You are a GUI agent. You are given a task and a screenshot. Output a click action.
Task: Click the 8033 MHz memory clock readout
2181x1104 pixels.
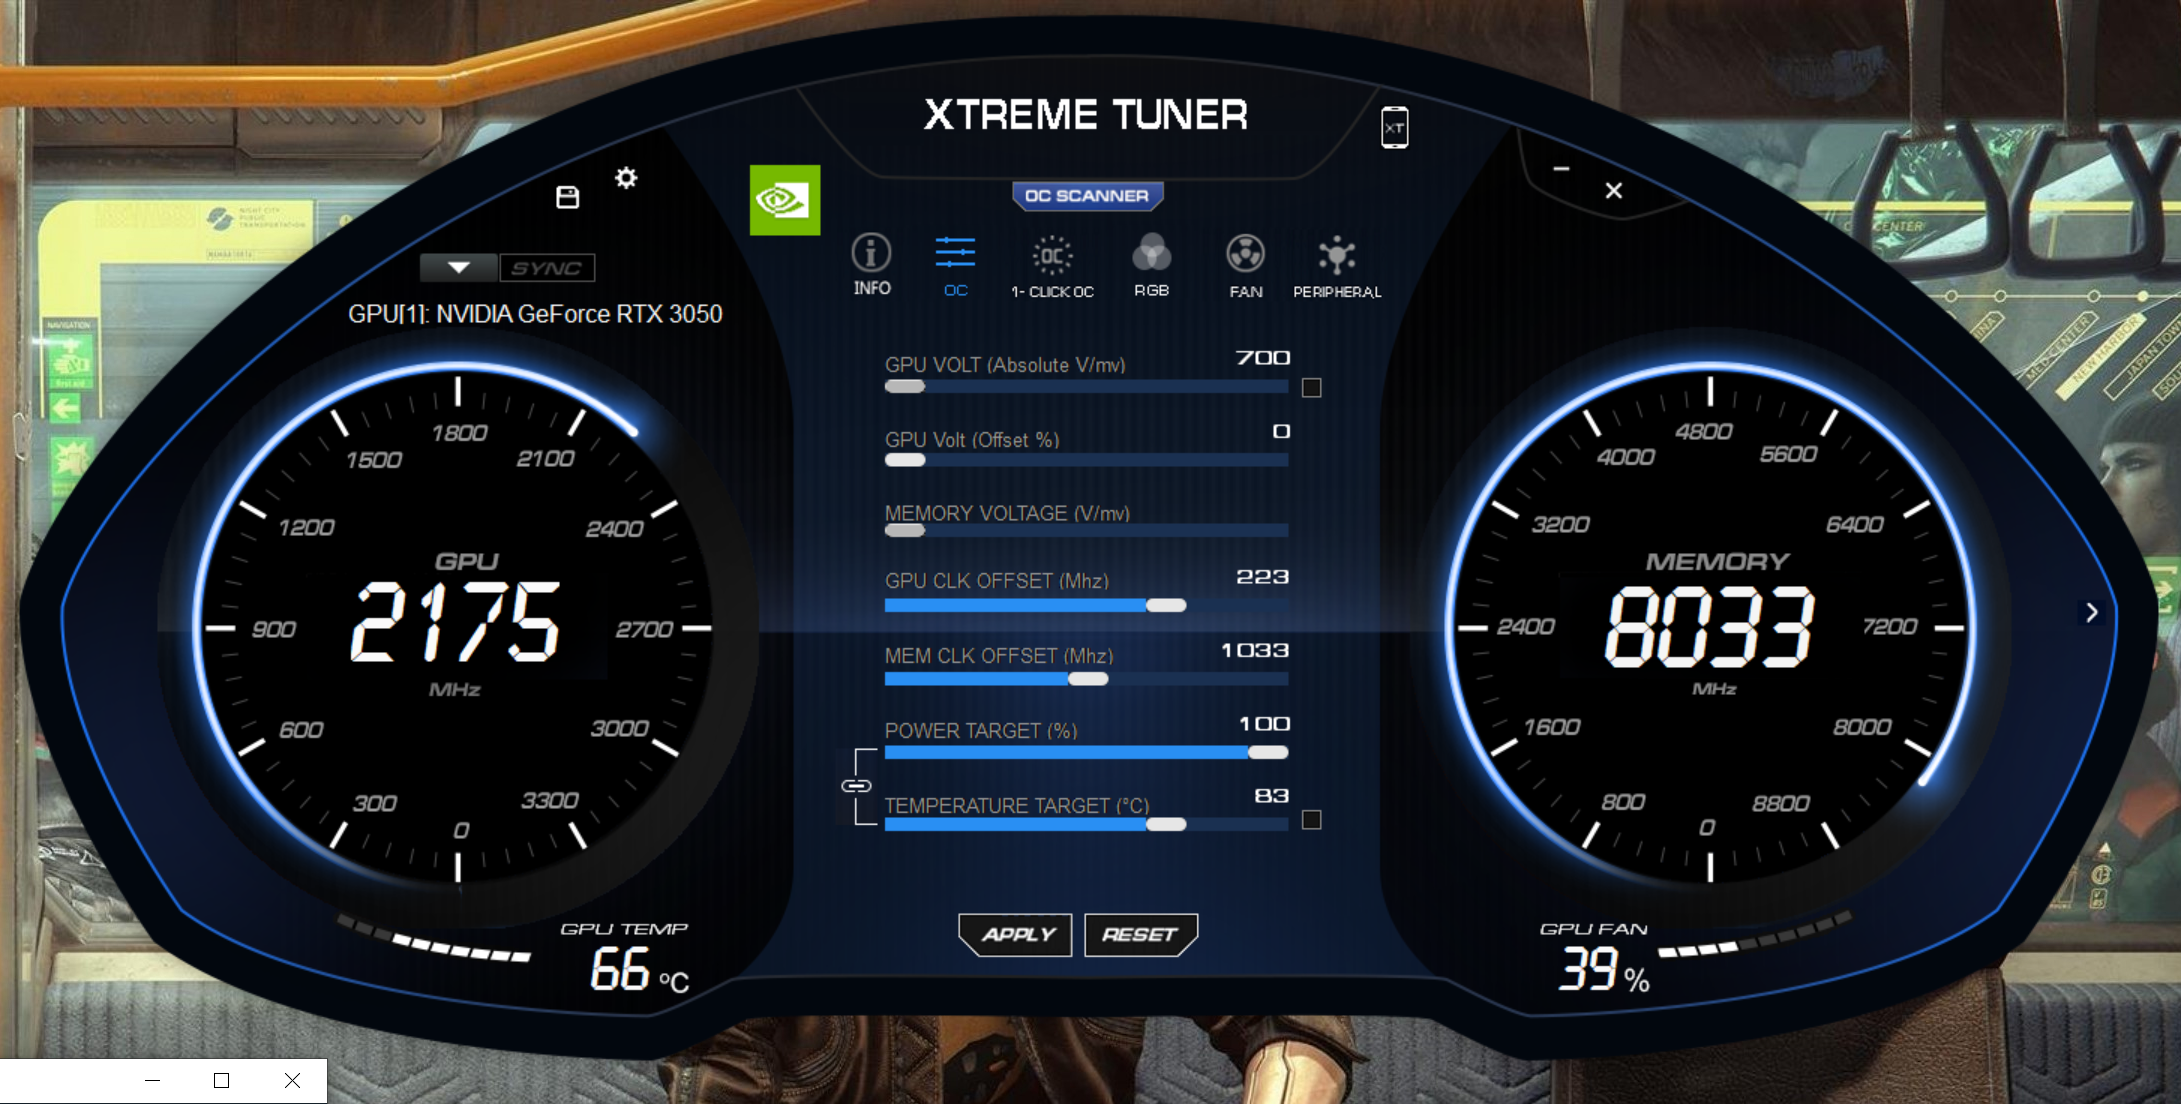click(x=1709, y=626)
